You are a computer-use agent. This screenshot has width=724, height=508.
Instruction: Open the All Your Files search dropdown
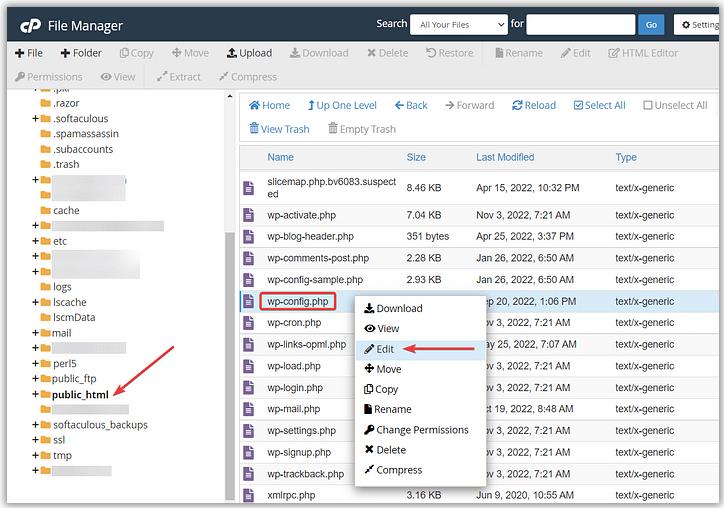pyautogui.click(x=460, y=25)
